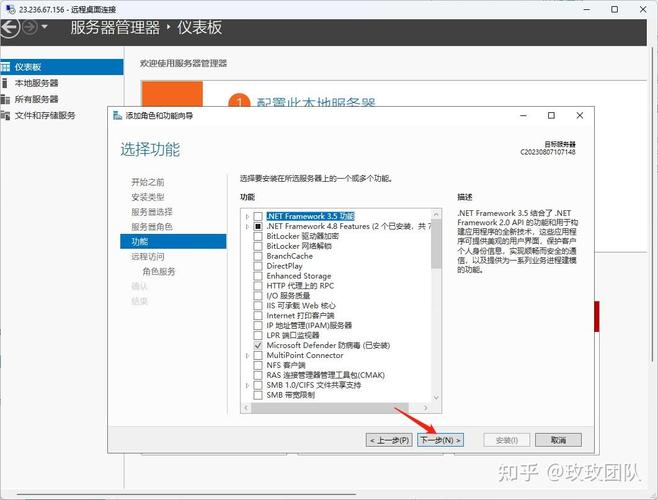Check MultiPoint Connector checkbox
Image resolution: width=658 pixels, height=500 pixels.
click(258, 356)
